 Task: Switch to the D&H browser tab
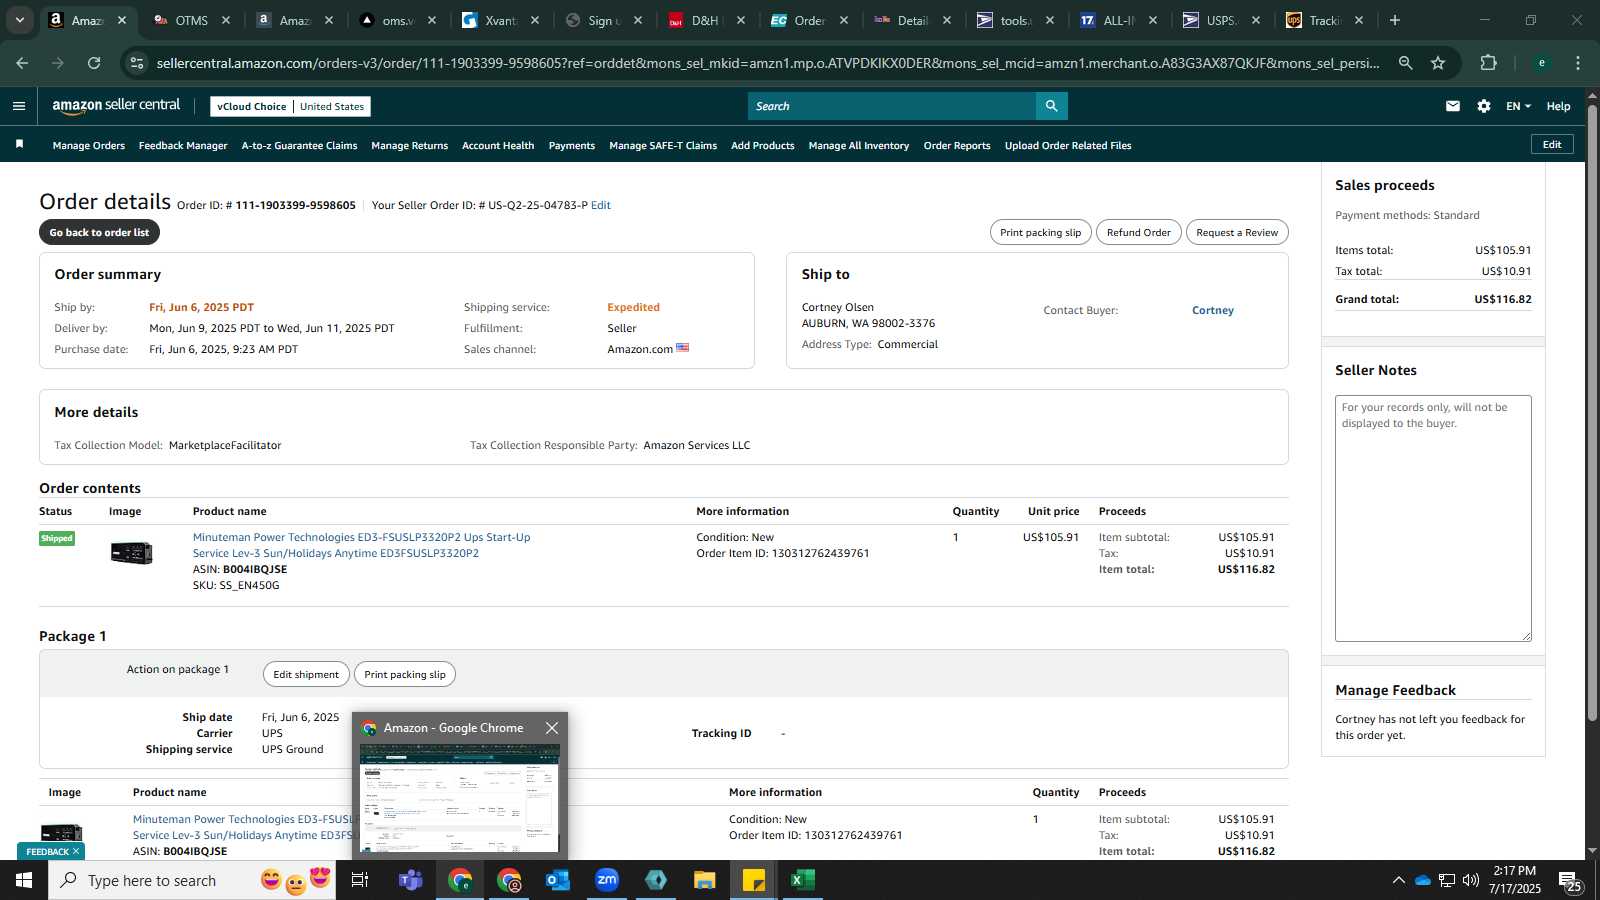pyautogui.click(x=705, y=20)
